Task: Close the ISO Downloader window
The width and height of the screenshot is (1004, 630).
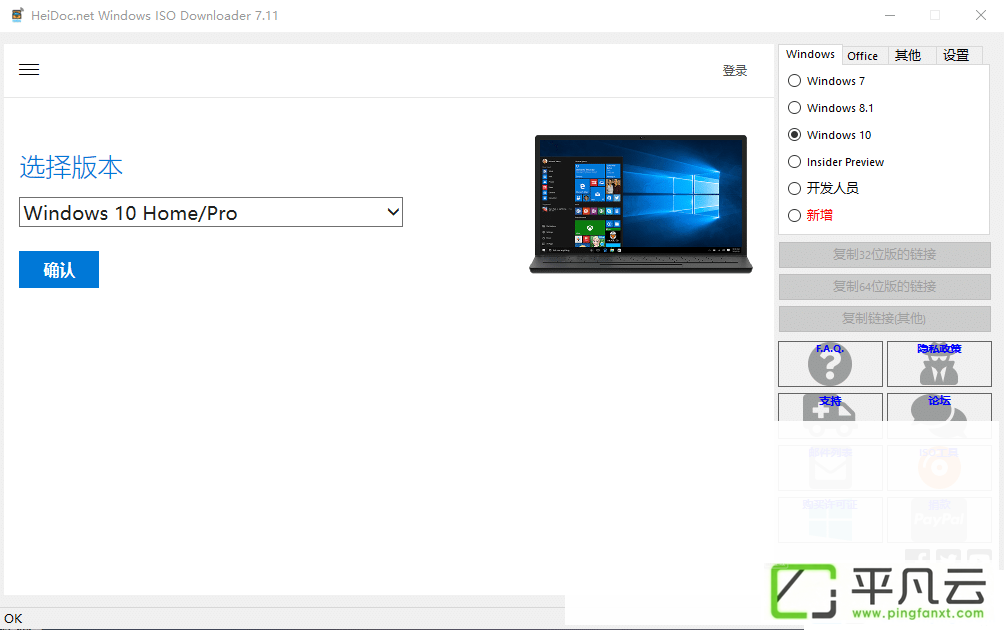Action: (x=980, y=15)
